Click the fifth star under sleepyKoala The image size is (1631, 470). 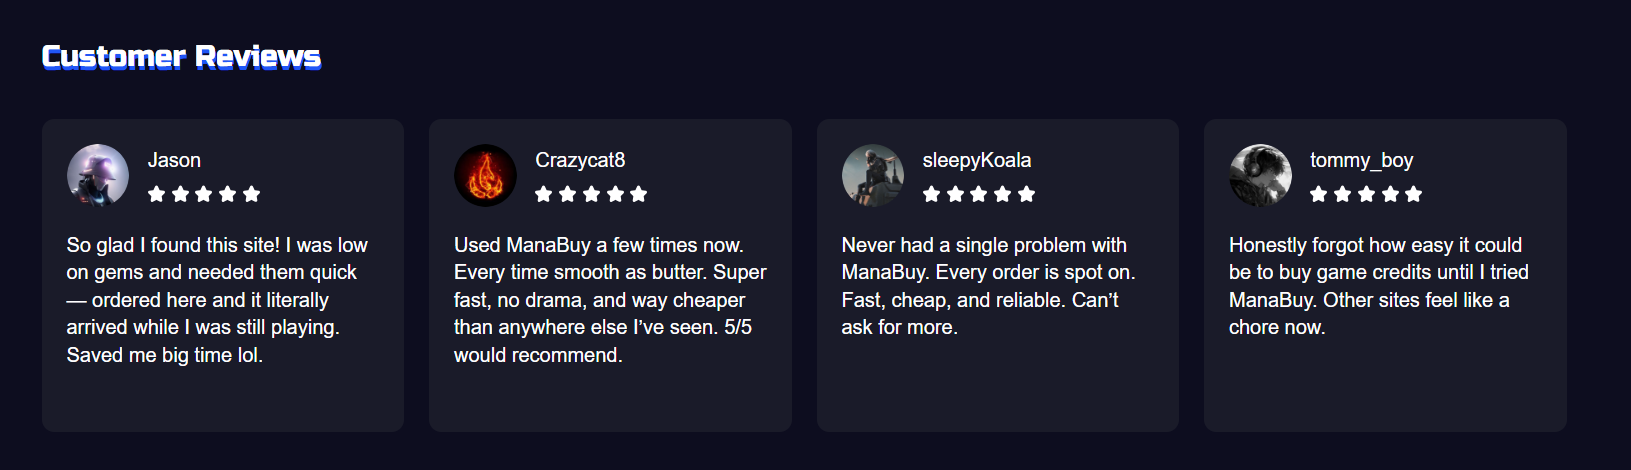tap(1027, 194)
